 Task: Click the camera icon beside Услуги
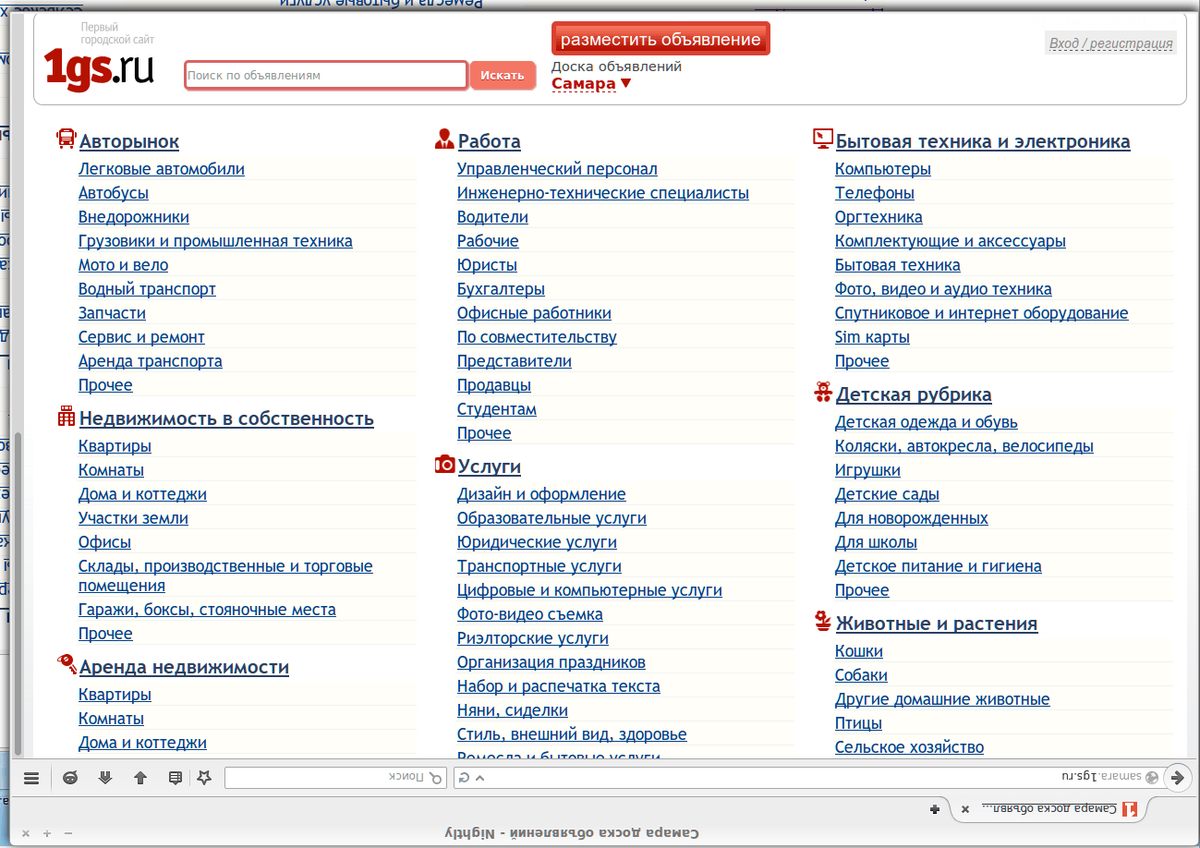[x=445, y=464]
